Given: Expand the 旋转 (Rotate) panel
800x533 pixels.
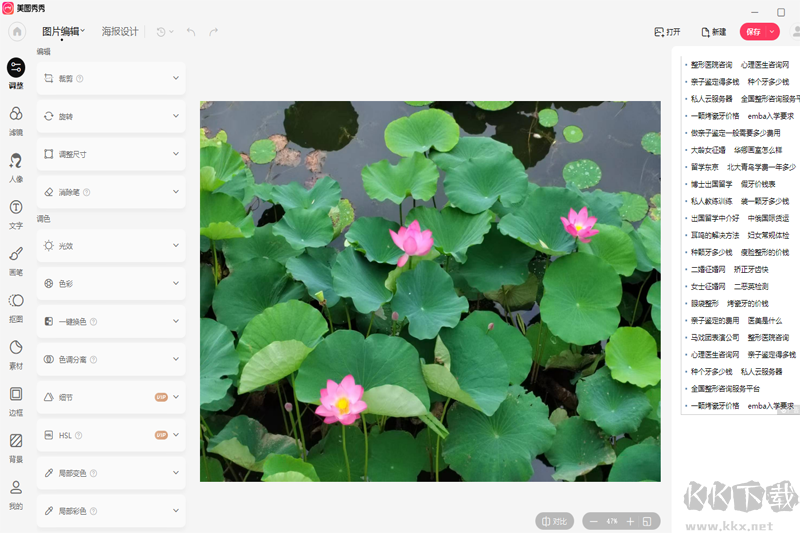Looking at the screenshot, I should tap(111, 116).
